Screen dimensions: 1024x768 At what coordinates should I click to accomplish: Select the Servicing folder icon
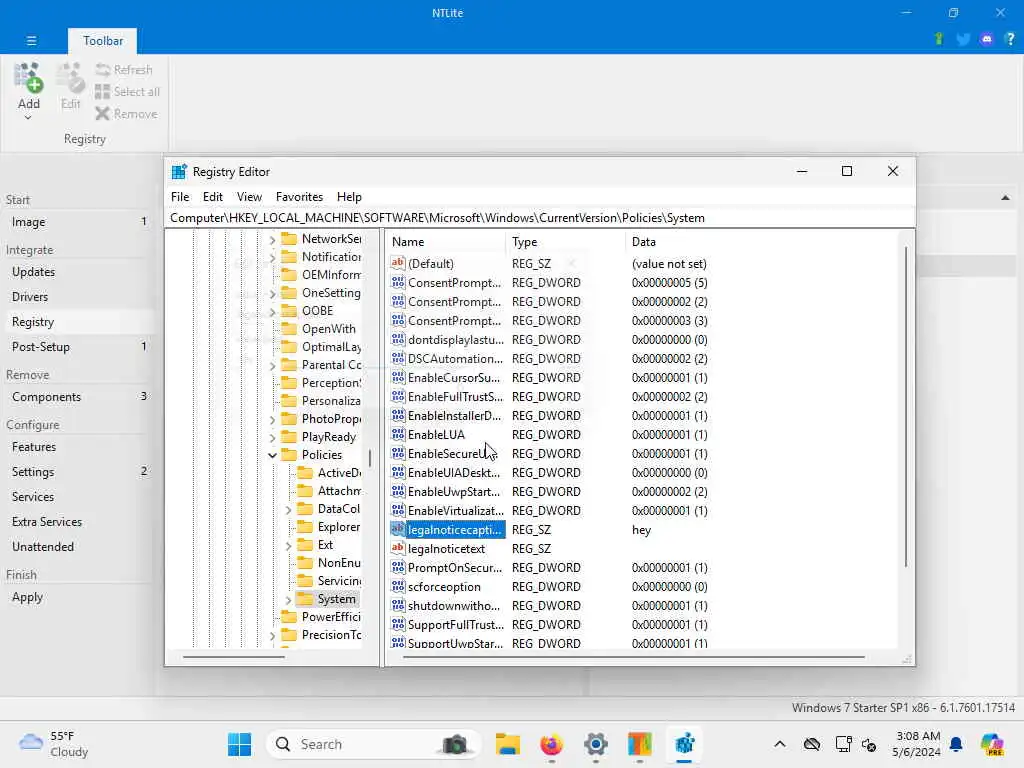(x=305, y=581)
